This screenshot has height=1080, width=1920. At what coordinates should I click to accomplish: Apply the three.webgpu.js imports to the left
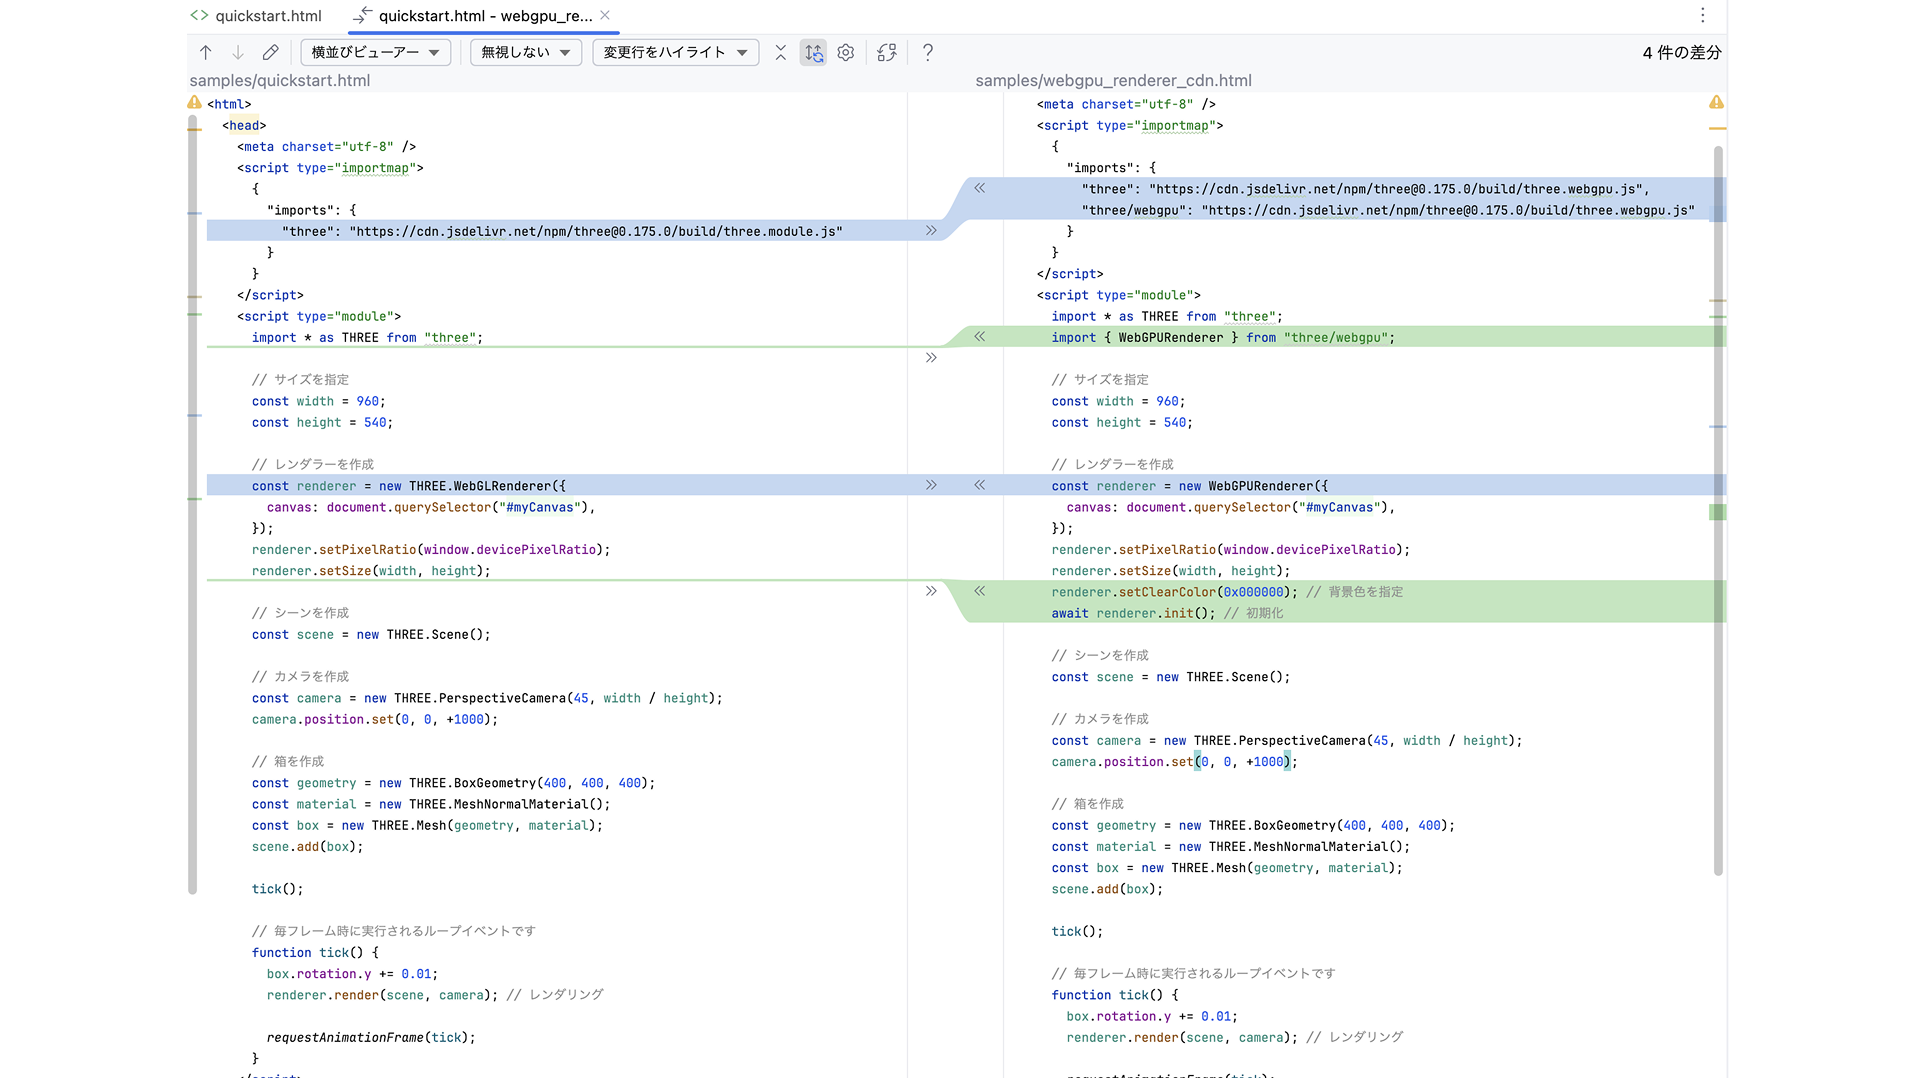[x=980, y=188]
